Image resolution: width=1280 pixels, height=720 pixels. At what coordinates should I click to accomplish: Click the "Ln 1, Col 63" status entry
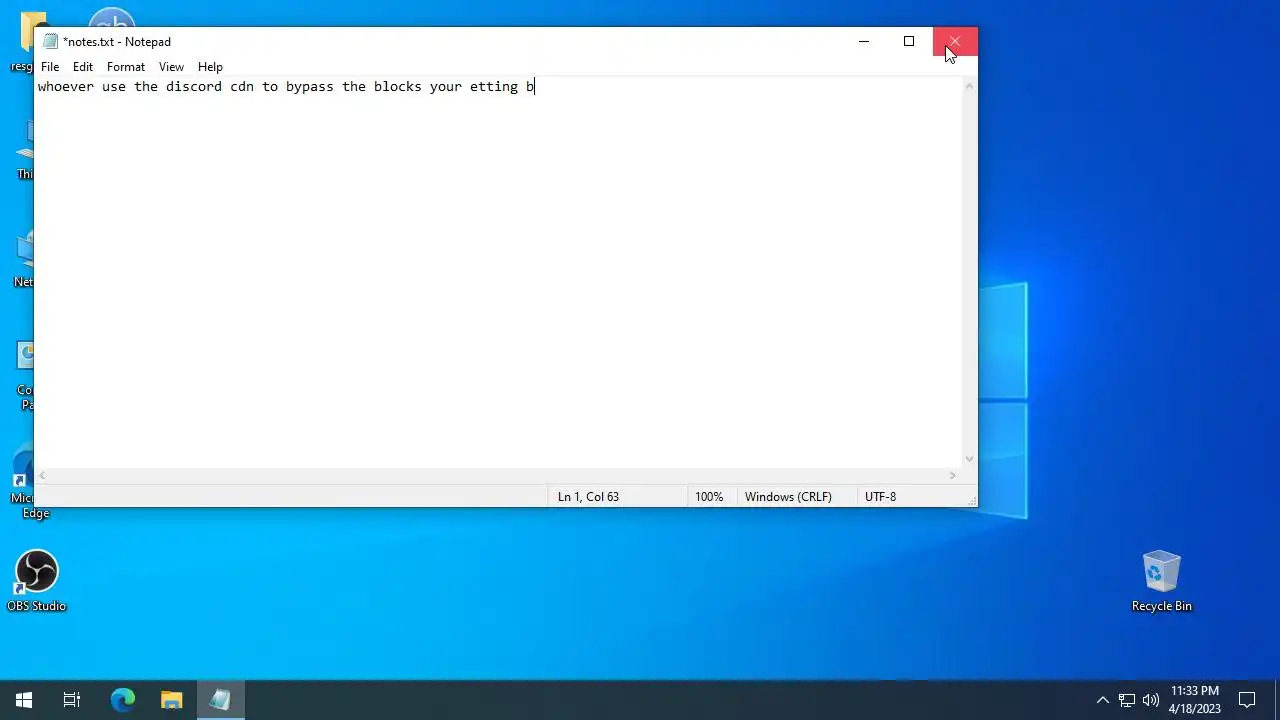[588, 497]
